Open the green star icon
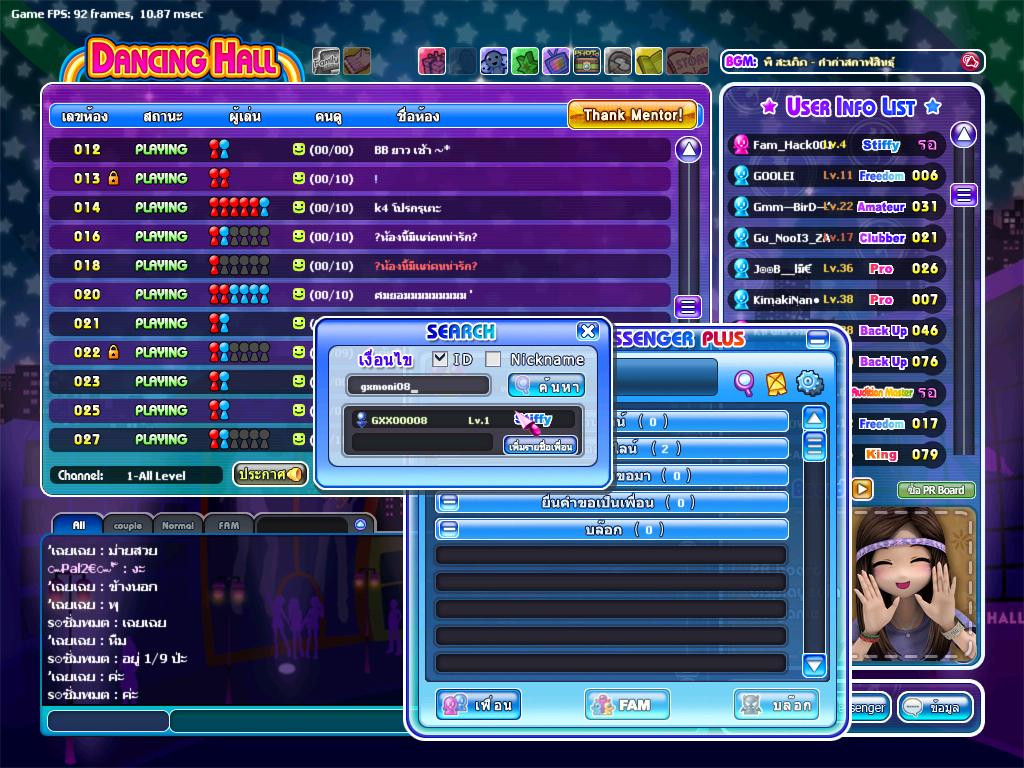 [525, 61]
